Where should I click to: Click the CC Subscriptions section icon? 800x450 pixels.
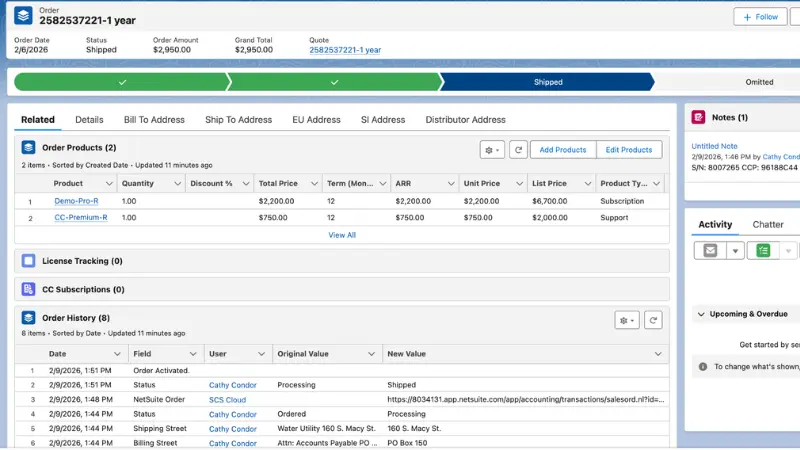(28, 289)
